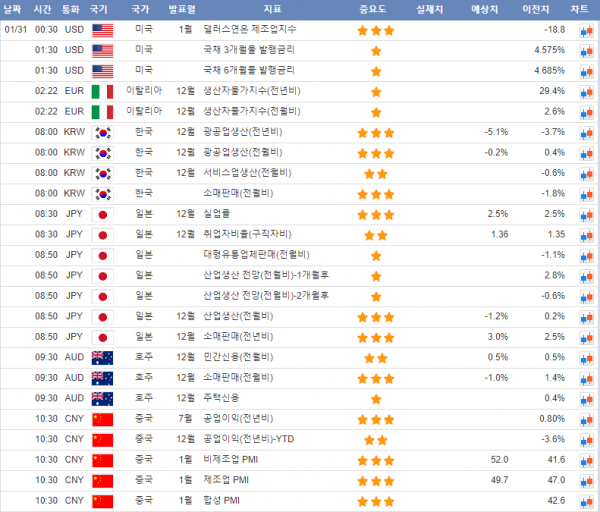
Task: Click Japan flag in 대형유통업체판매(전월비) row
Action: tap(102, 255)
